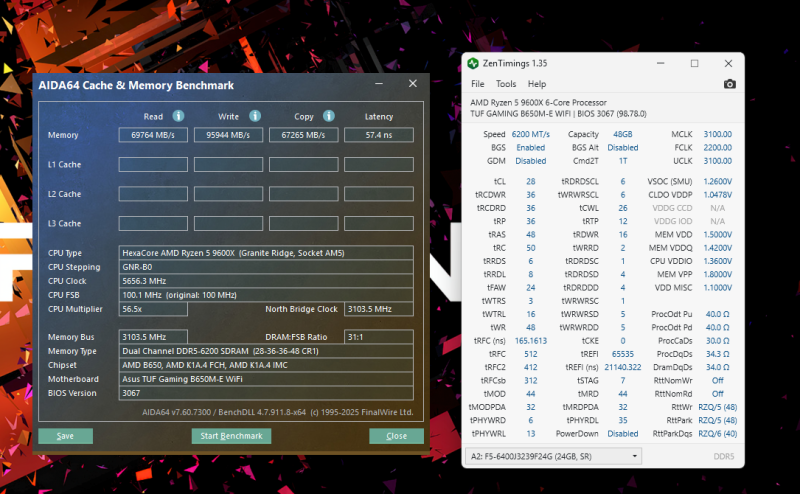Click the Memory Copy value 67265 MB/s
The width and height of the screenshot is (800, 494).
304,135
